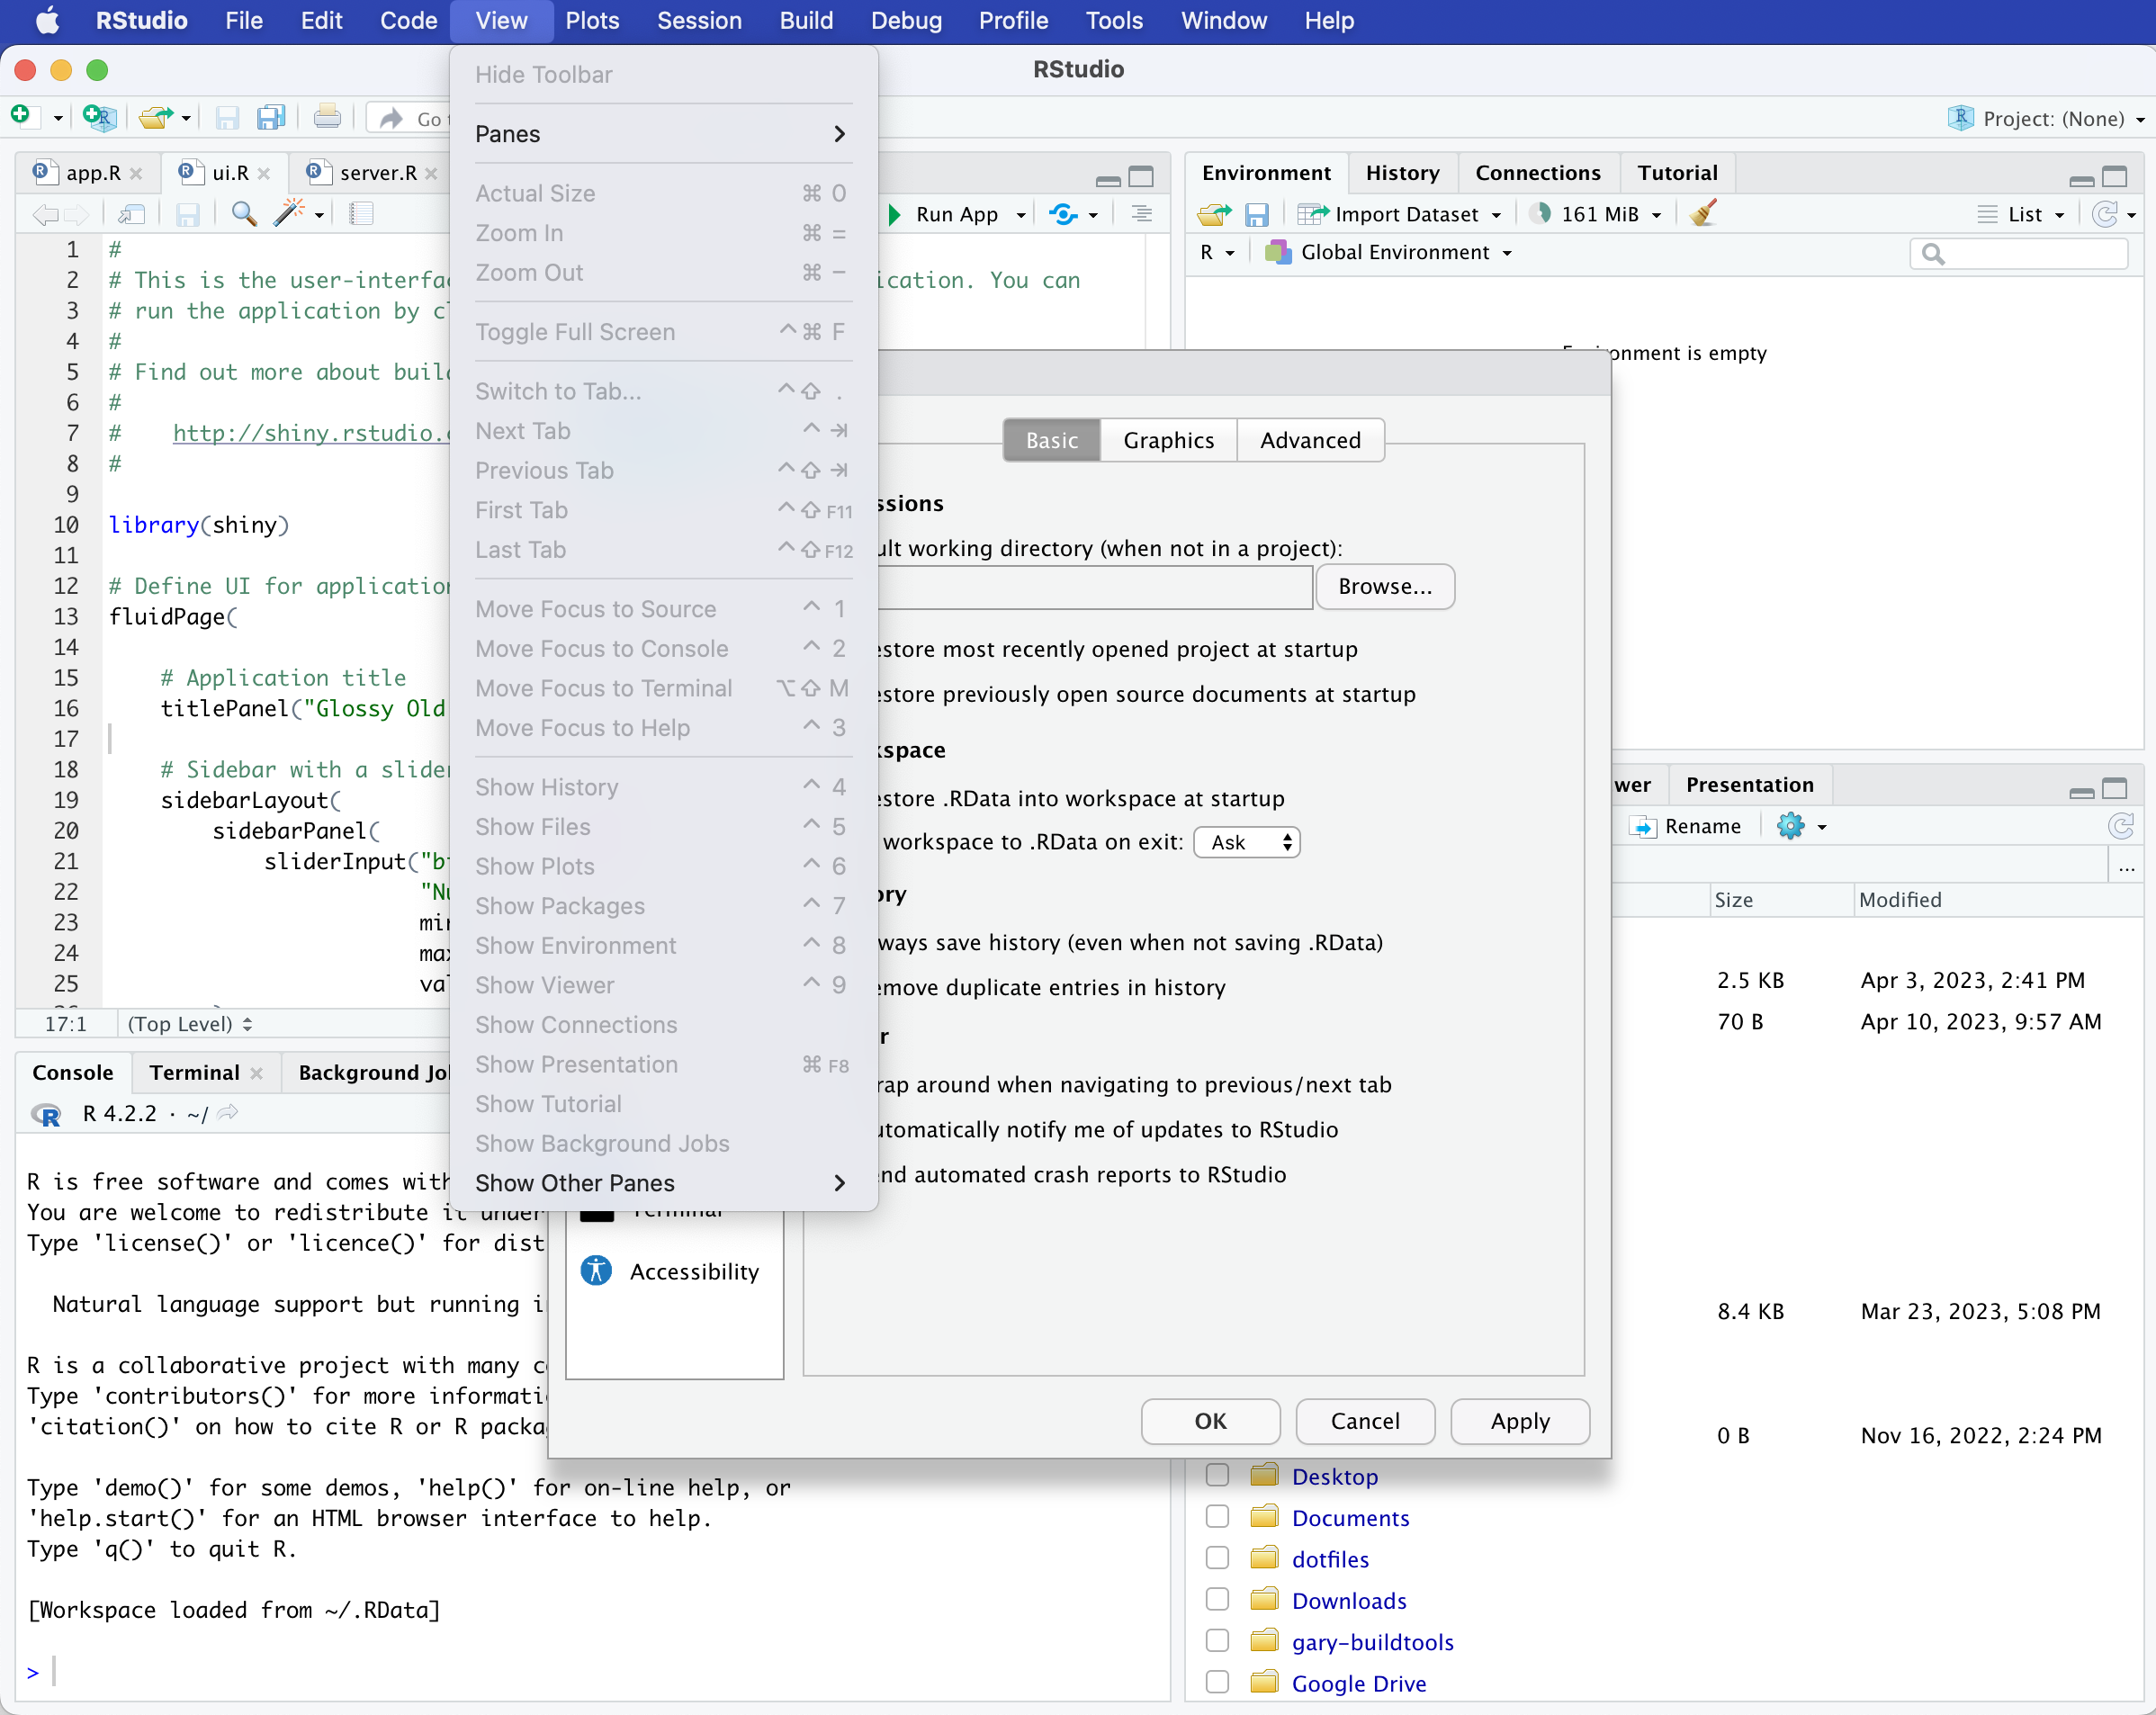The height and width of the screenshot is (1715, 2156).
Task: Tick the Google Drive checkbox
Action: click(1217, 1682)
